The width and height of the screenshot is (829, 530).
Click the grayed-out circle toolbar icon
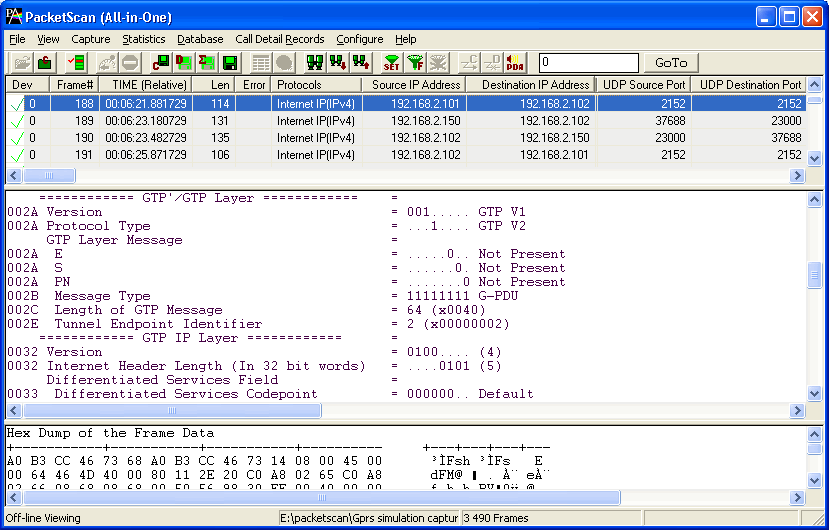pyautogui.click(x=284, y=63)
